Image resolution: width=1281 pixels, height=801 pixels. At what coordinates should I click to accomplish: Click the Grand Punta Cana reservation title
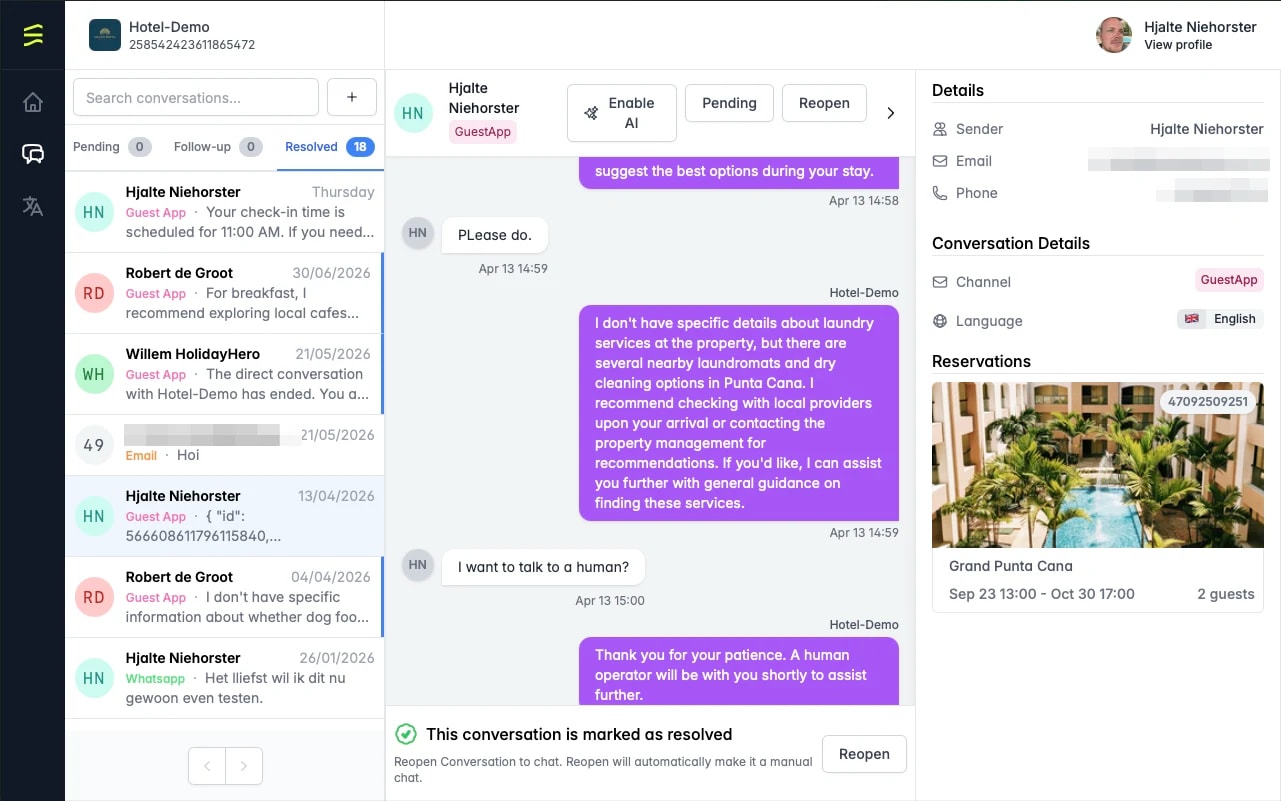tap(1011, 566)
